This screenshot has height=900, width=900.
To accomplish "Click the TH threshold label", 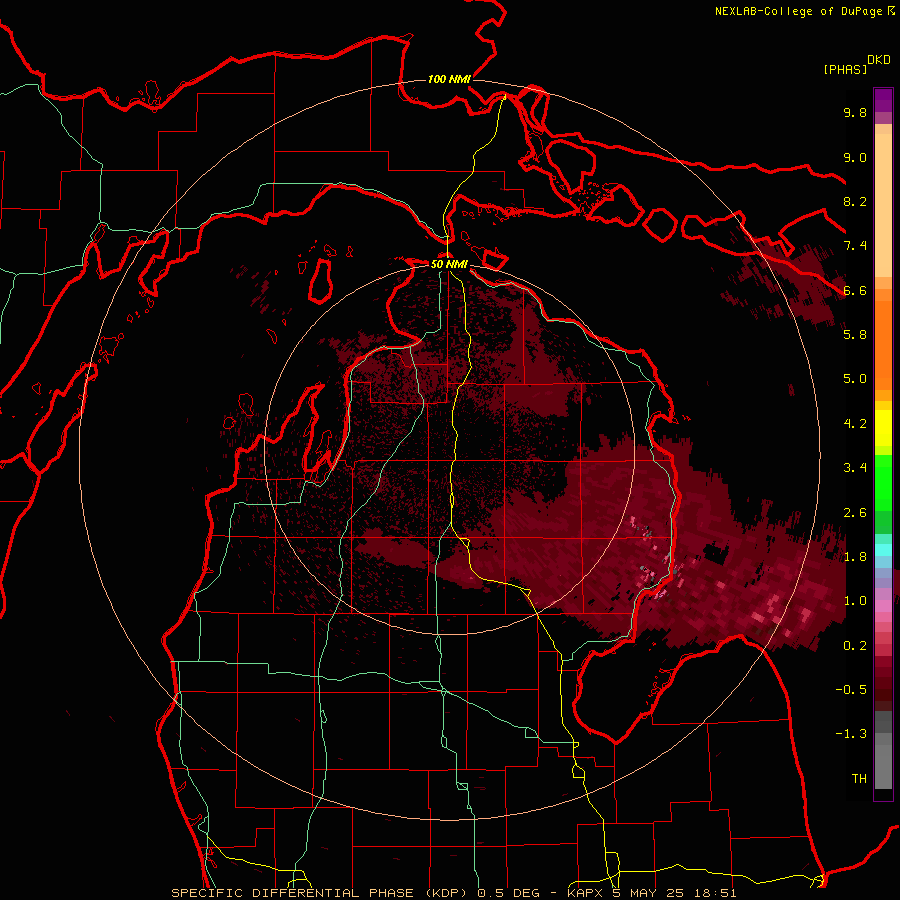I will pos(859,779).
